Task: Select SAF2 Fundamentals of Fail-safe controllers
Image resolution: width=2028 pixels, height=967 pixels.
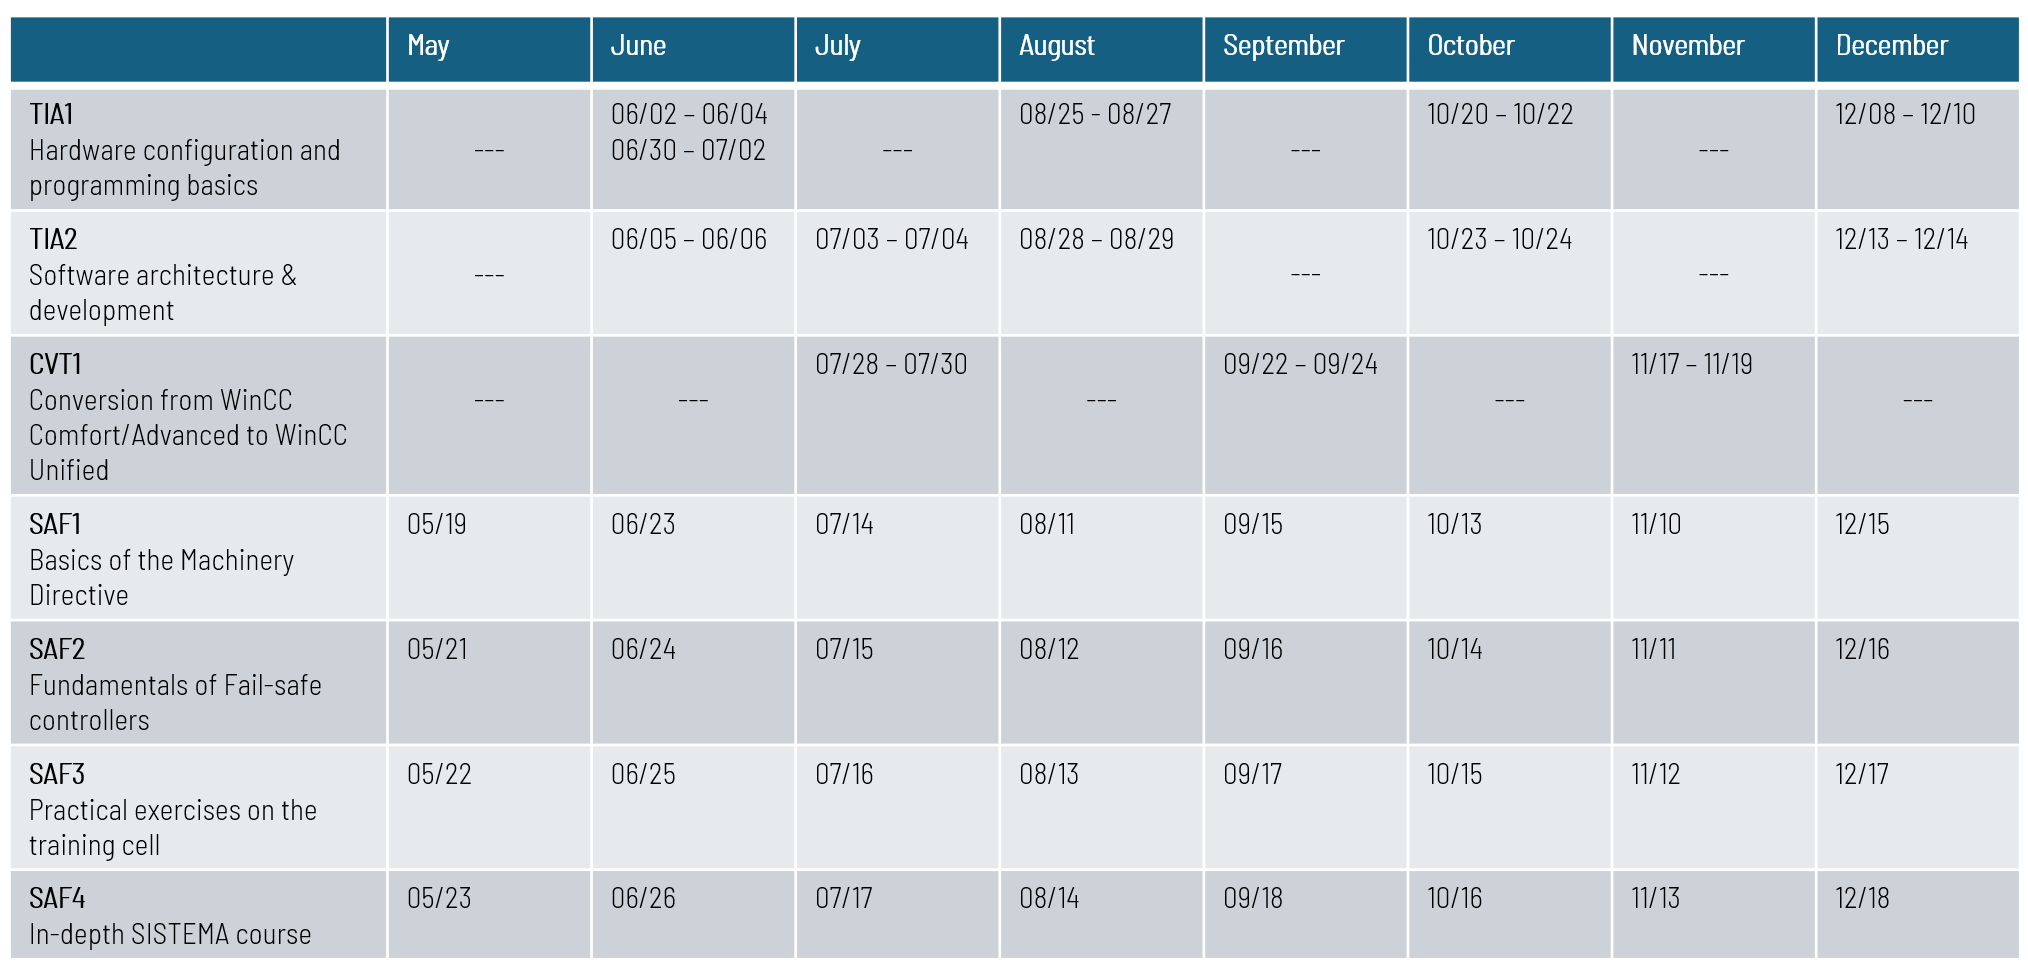Action: click(x=175, y=685)
